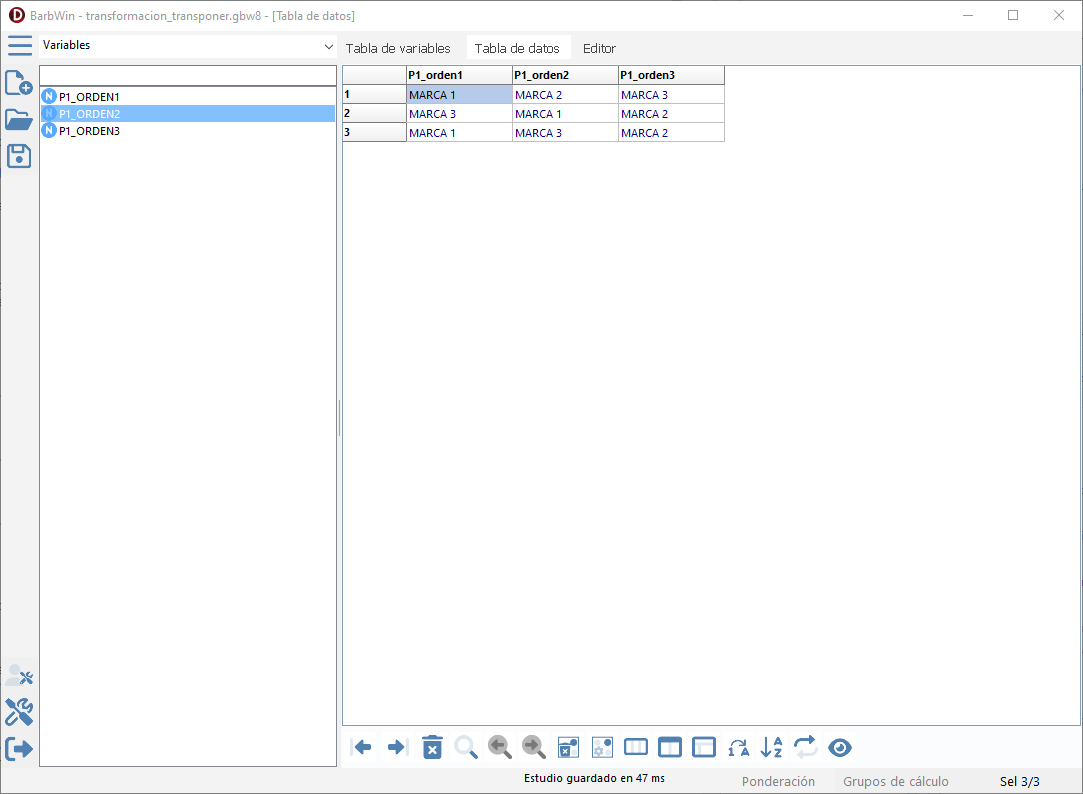1083x794 pixels.
Task: Click the save diskette icon
Action: (x=19, y=155)
